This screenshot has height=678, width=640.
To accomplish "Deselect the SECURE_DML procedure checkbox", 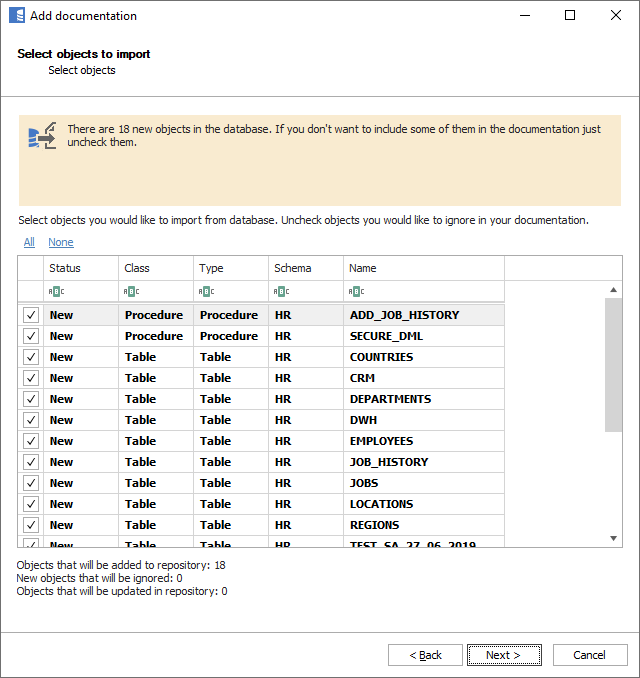I will click(x=31, y=336).
